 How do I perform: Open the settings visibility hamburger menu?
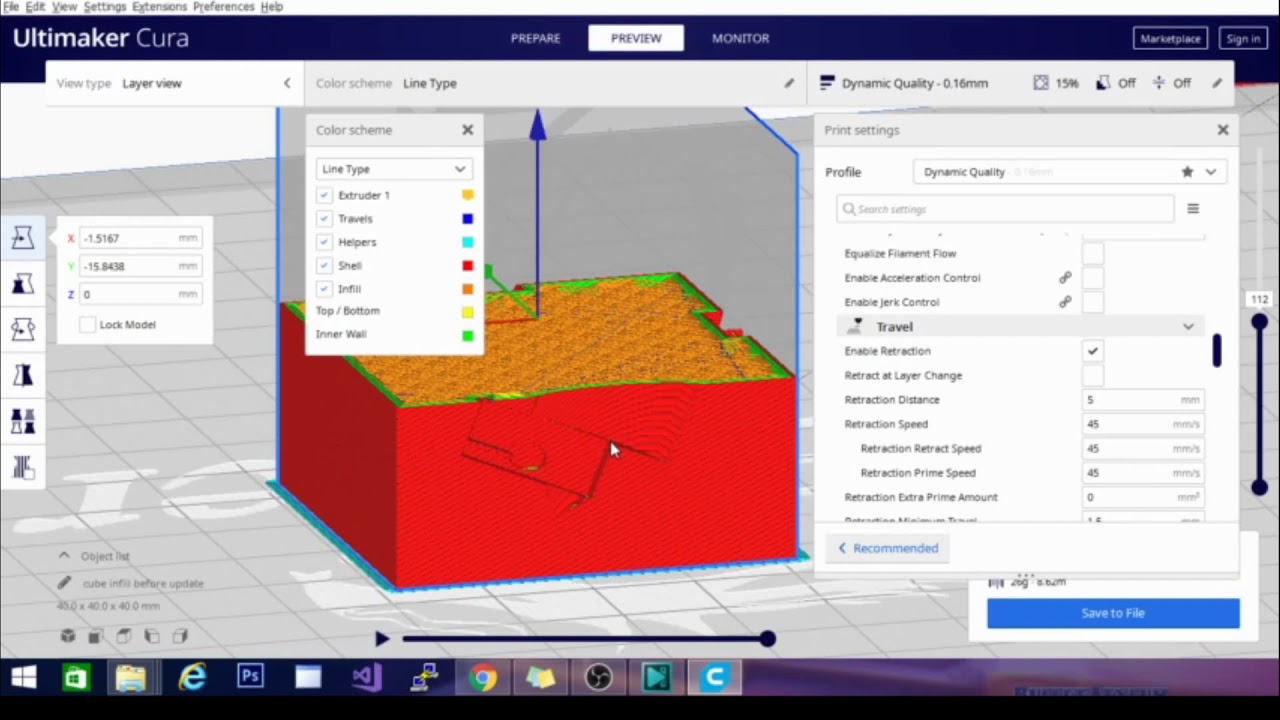tap(1193, 209)
